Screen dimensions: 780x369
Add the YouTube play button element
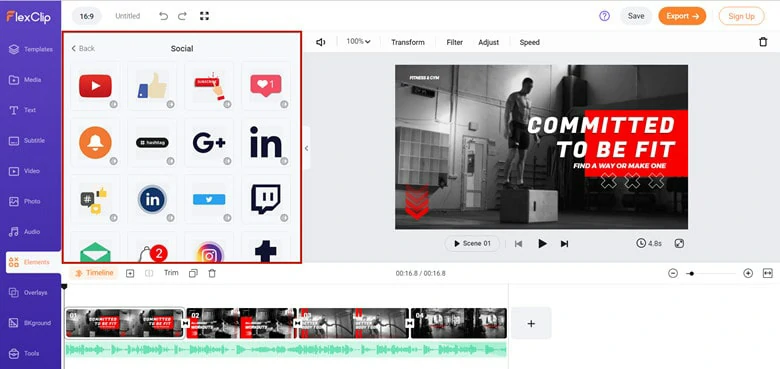[95, 86]
